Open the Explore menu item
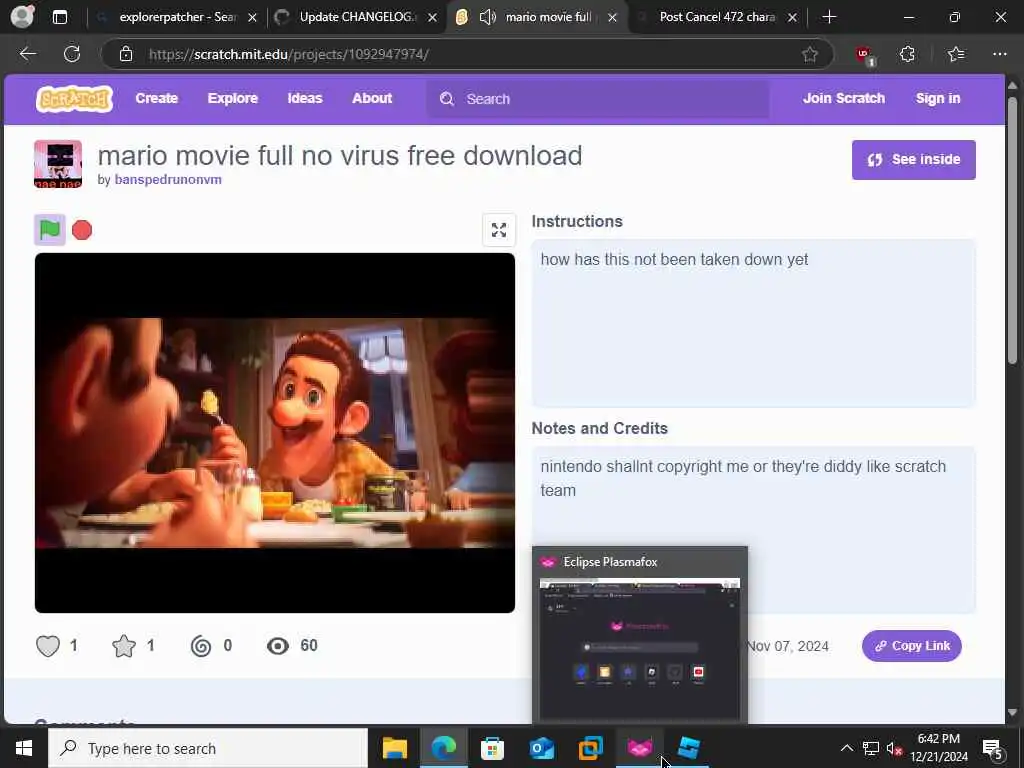This screenshot has height=768, width=1024. click(x=232, y=99)
